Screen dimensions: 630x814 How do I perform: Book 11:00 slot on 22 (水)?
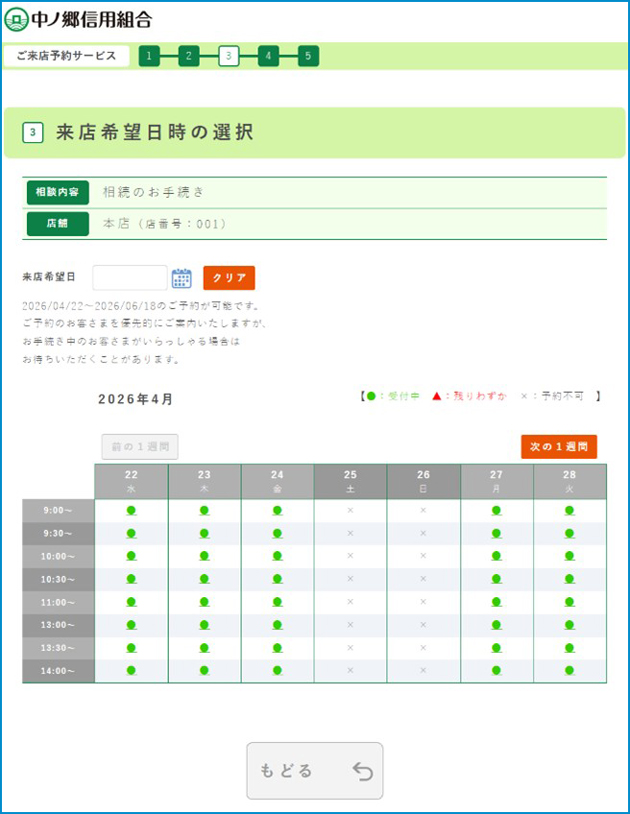131,602
